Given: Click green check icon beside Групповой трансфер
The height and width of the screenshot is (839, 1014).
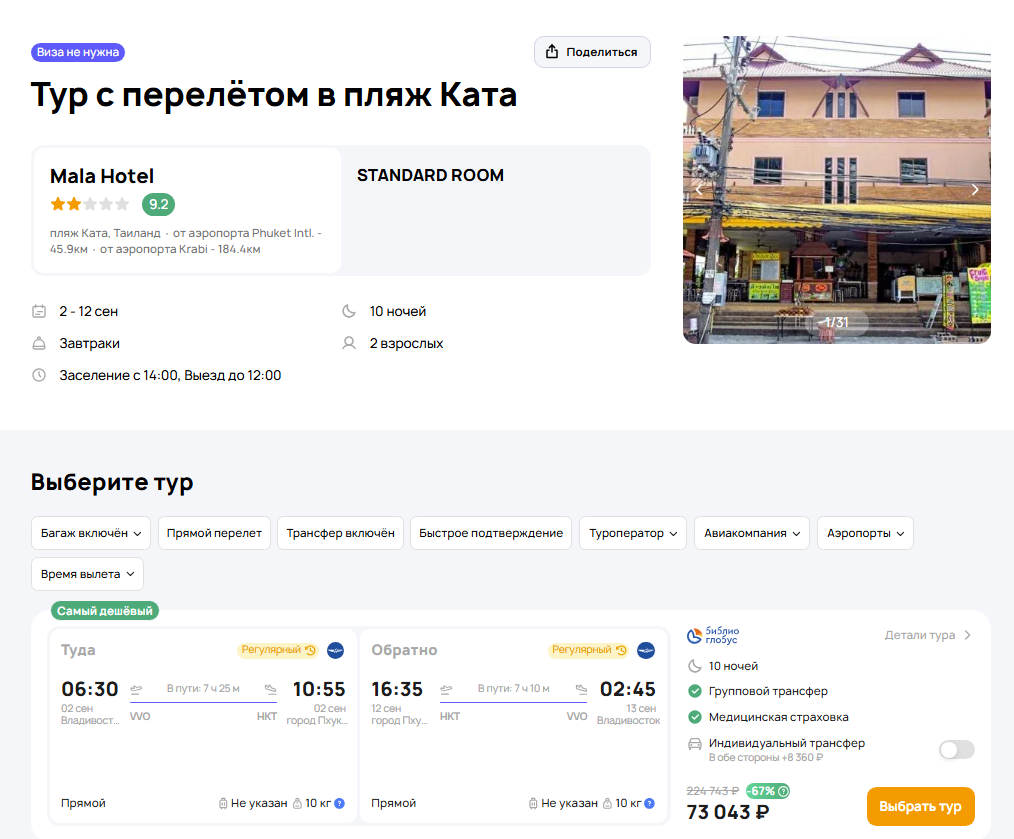Looking at the screenshot, I should point(695,691).
